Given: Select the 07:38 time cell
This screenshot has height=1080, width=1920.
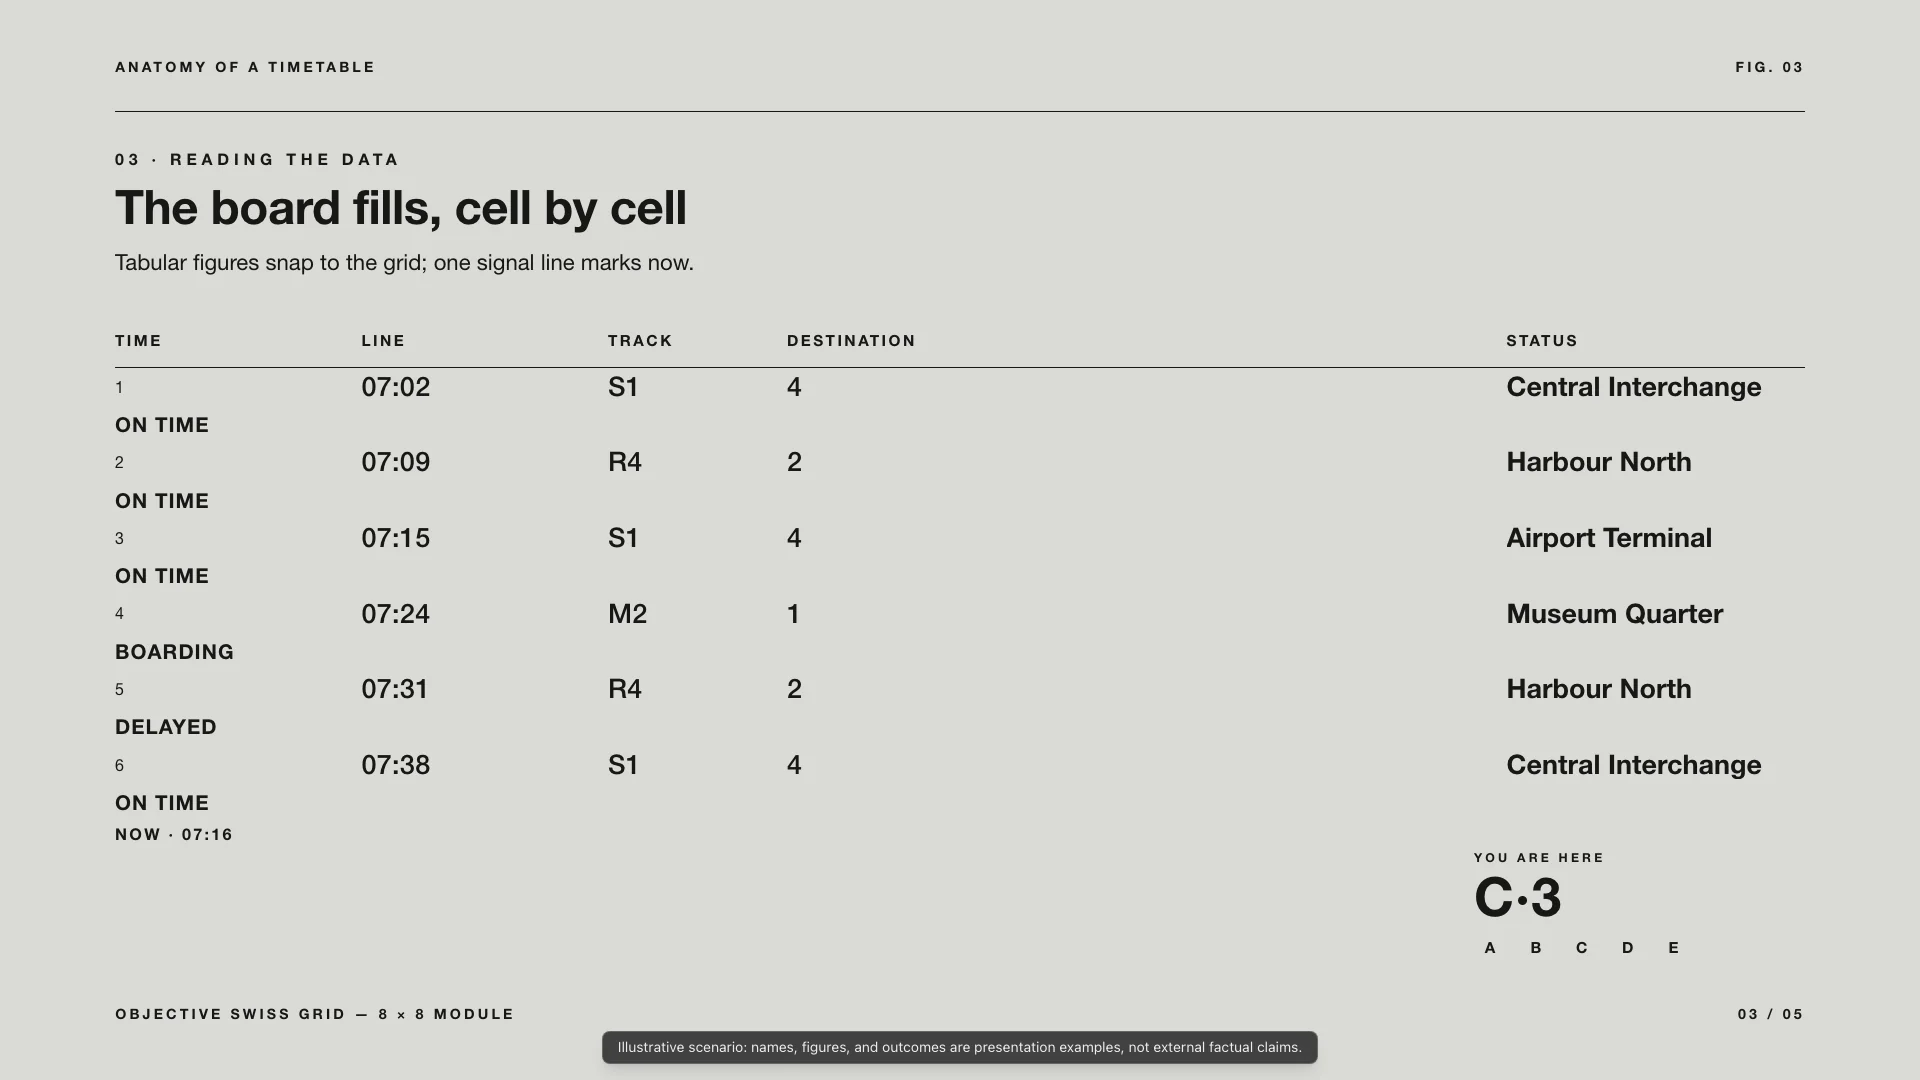Looking at the screenshot, I should [396, 765].
